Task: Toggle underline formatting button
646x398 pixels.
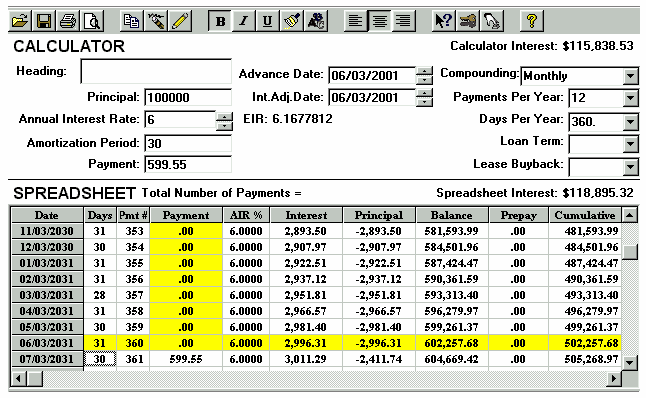Action: tap(268, 21)
